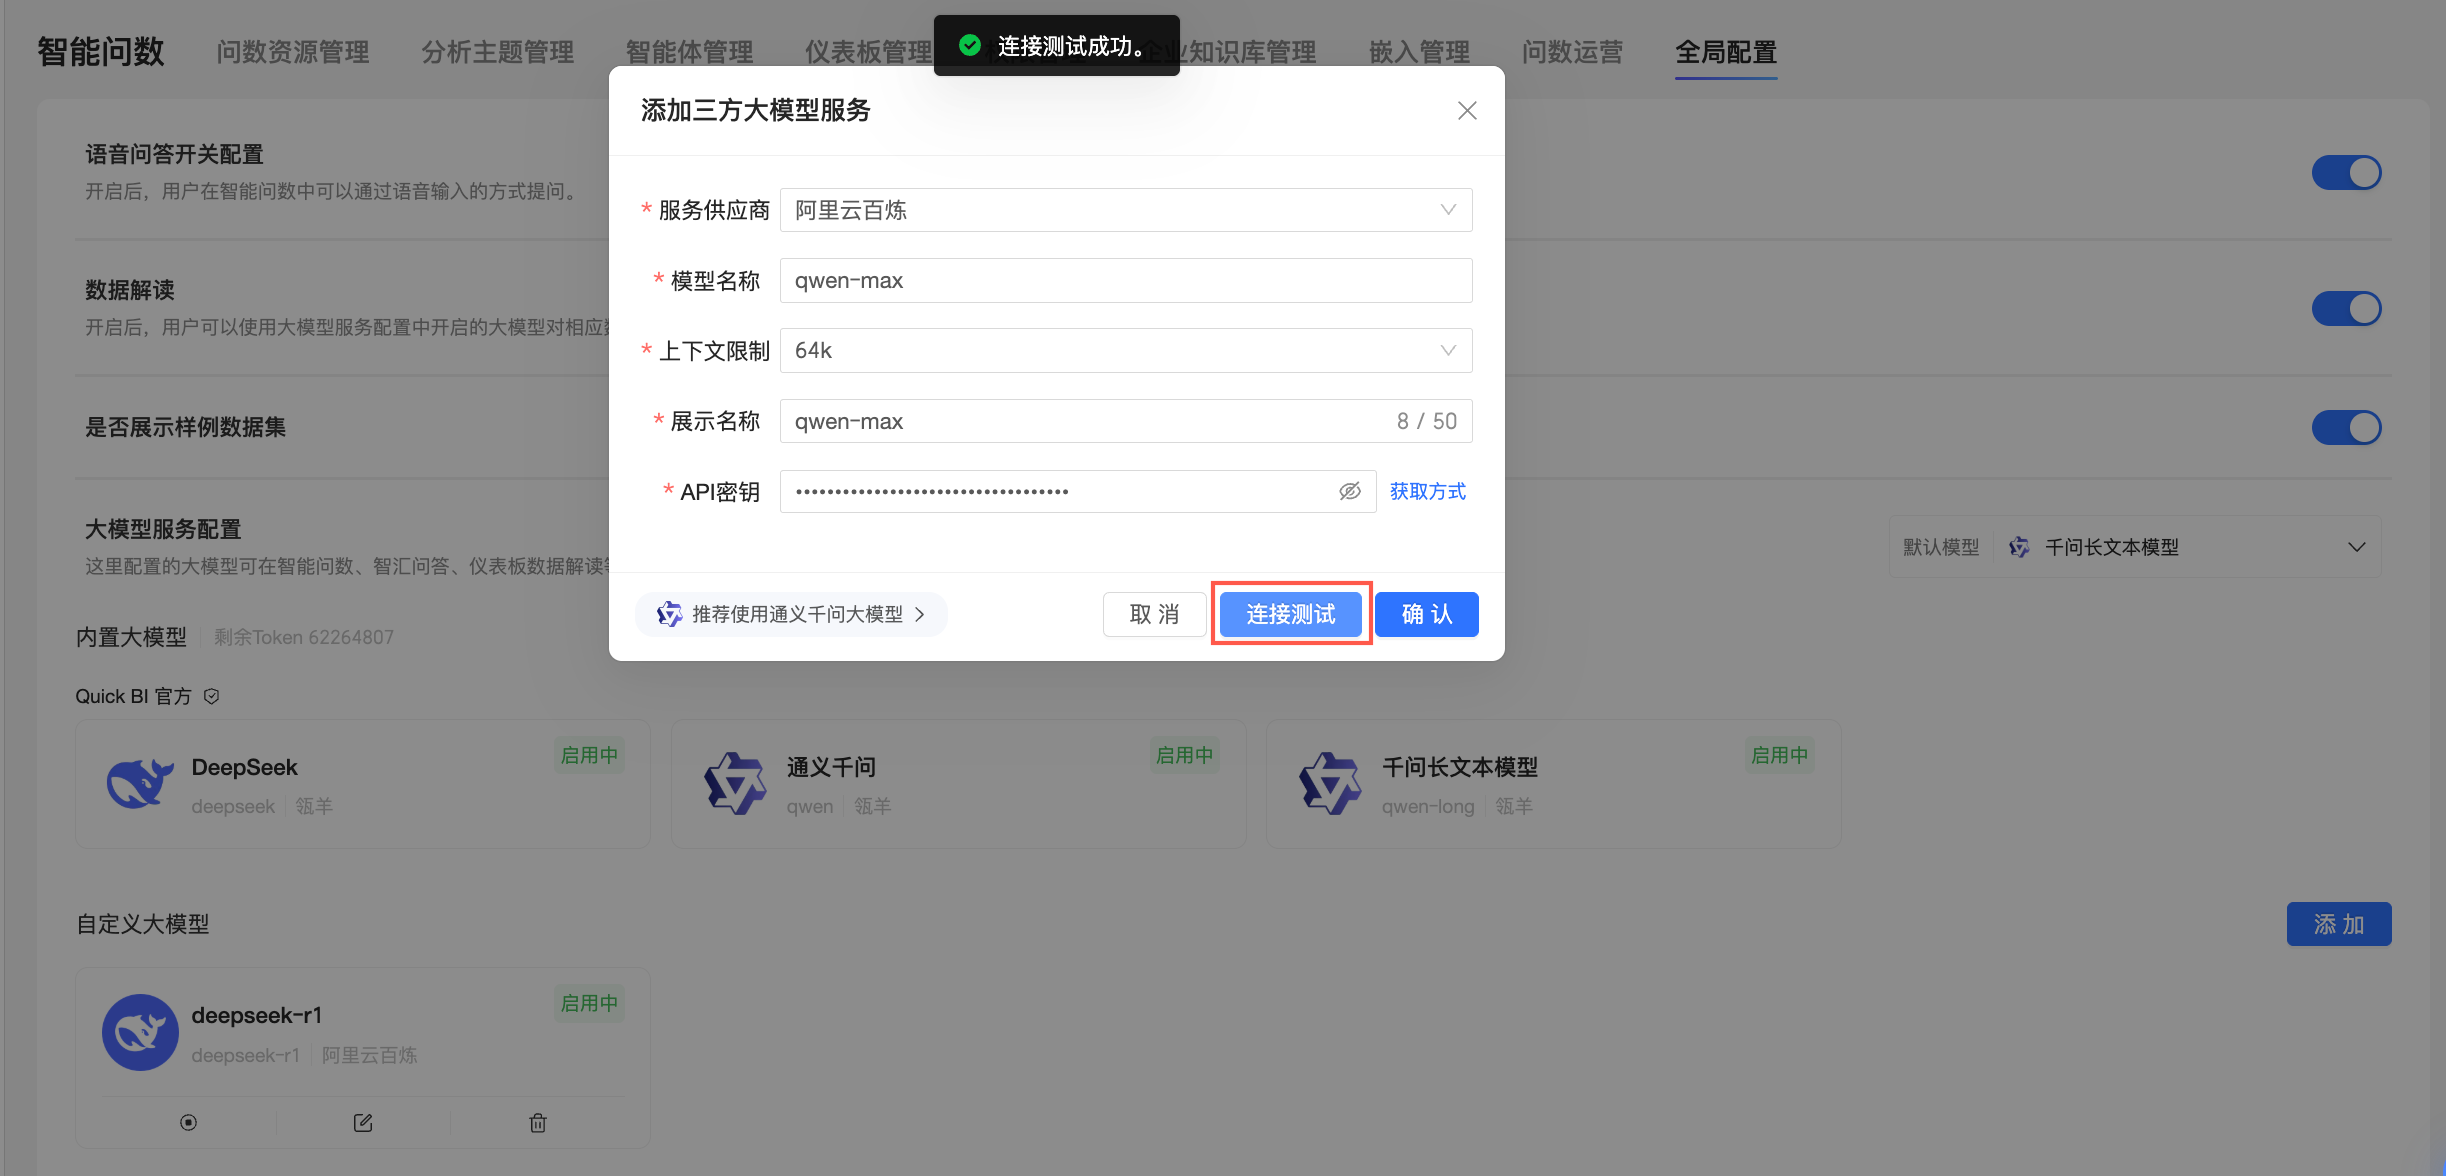
Task: Click the 自定义大模型 section label
Action: click(143, 924)
